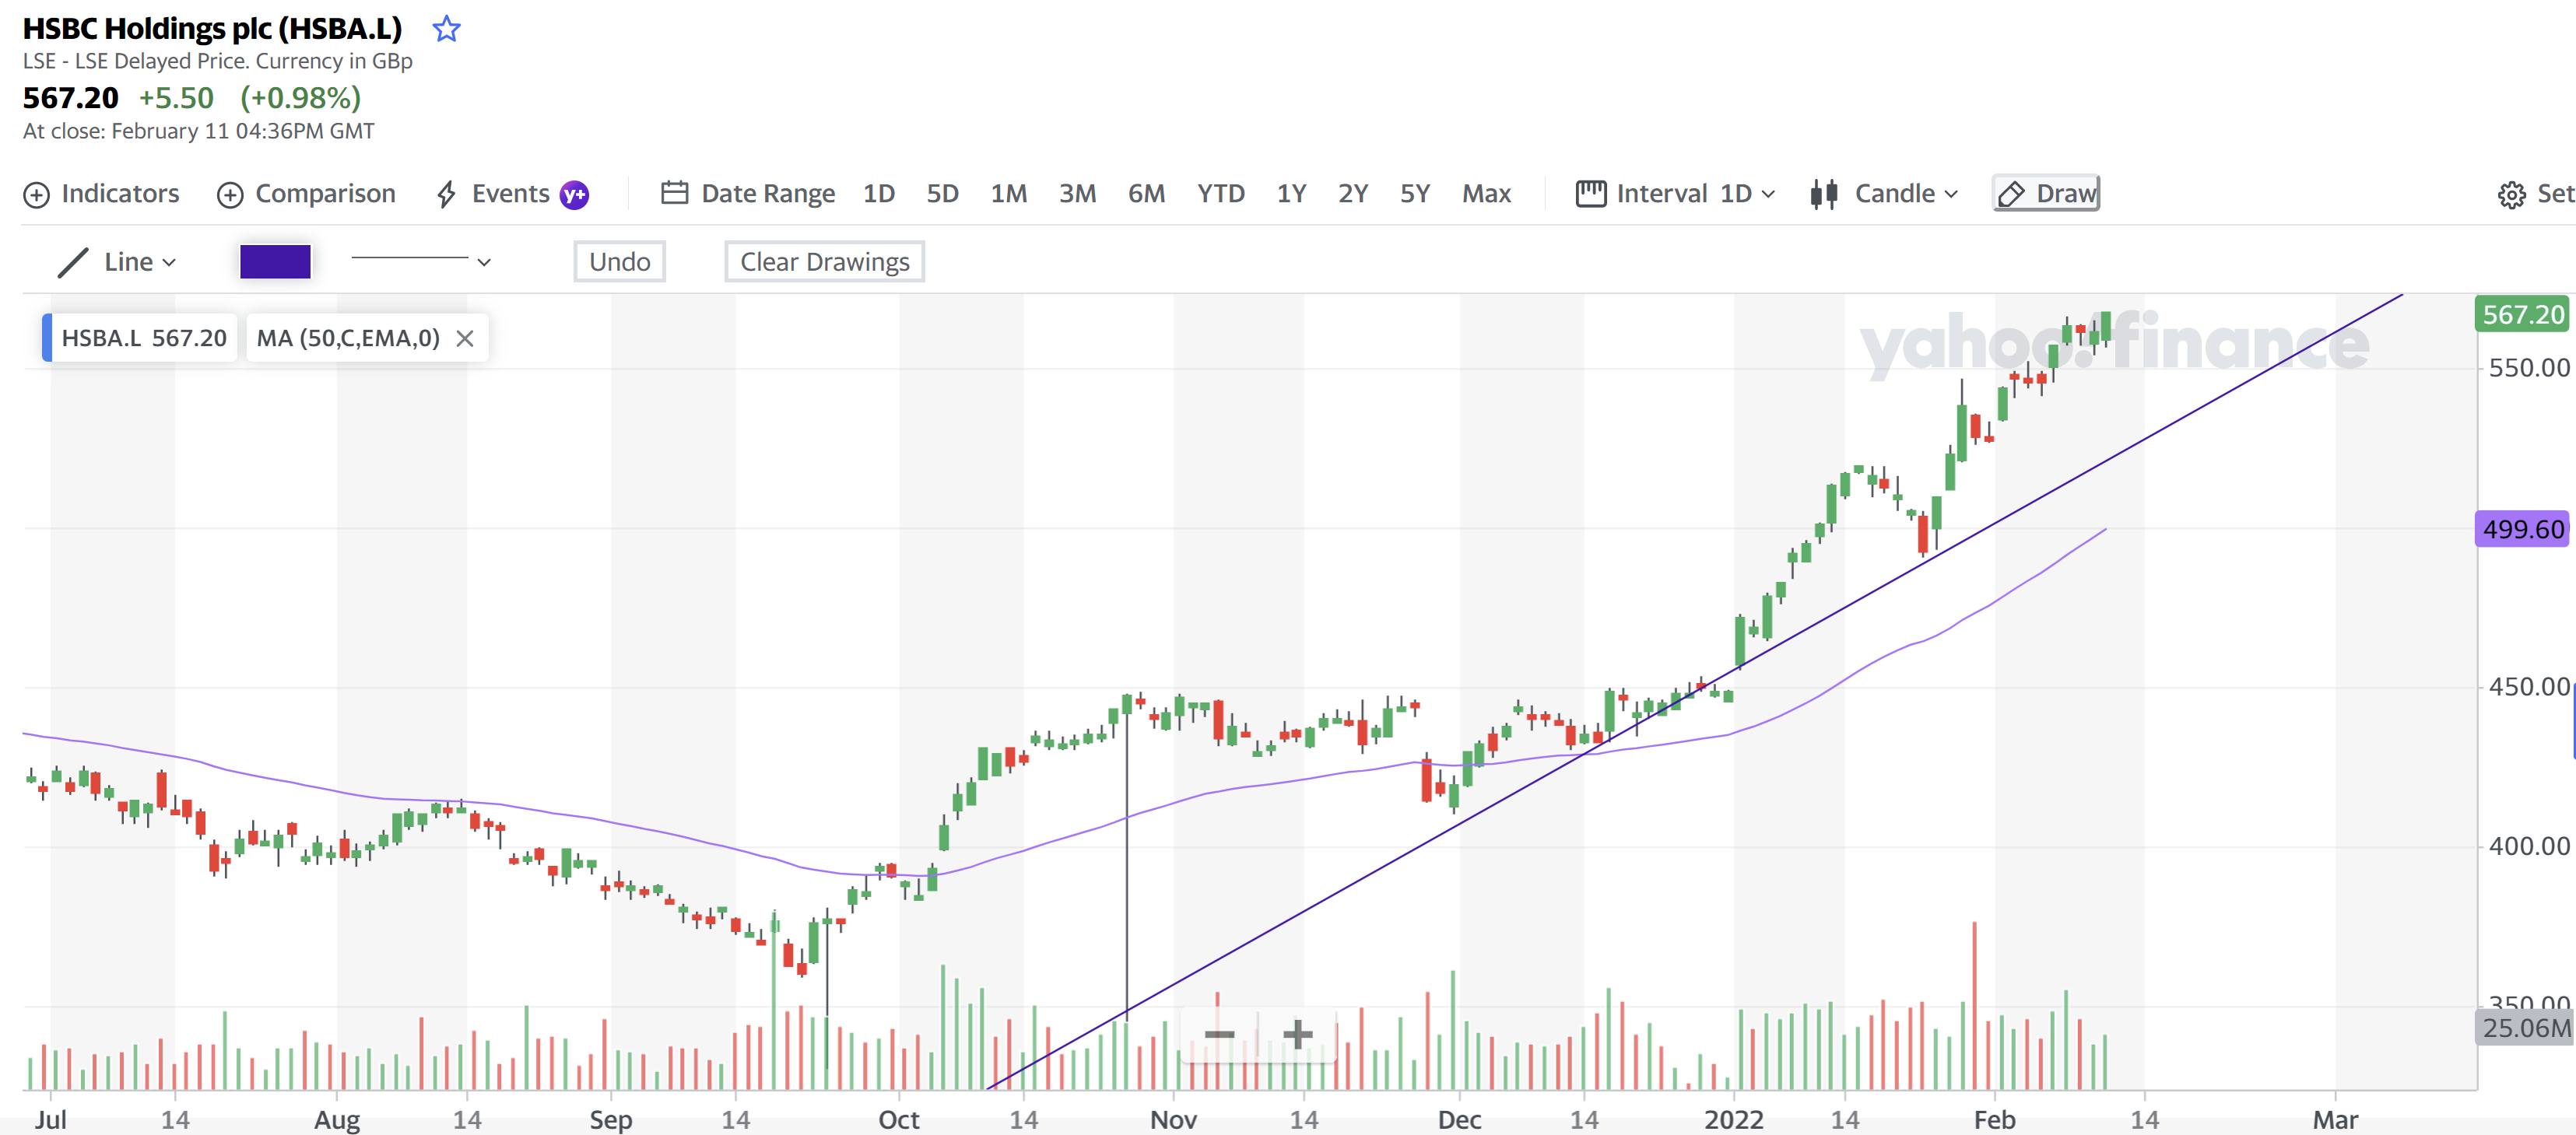Expand the Line drawing tool dropdown
The height and width of the screenshot is (1135, 2576).
pos(169,262)
